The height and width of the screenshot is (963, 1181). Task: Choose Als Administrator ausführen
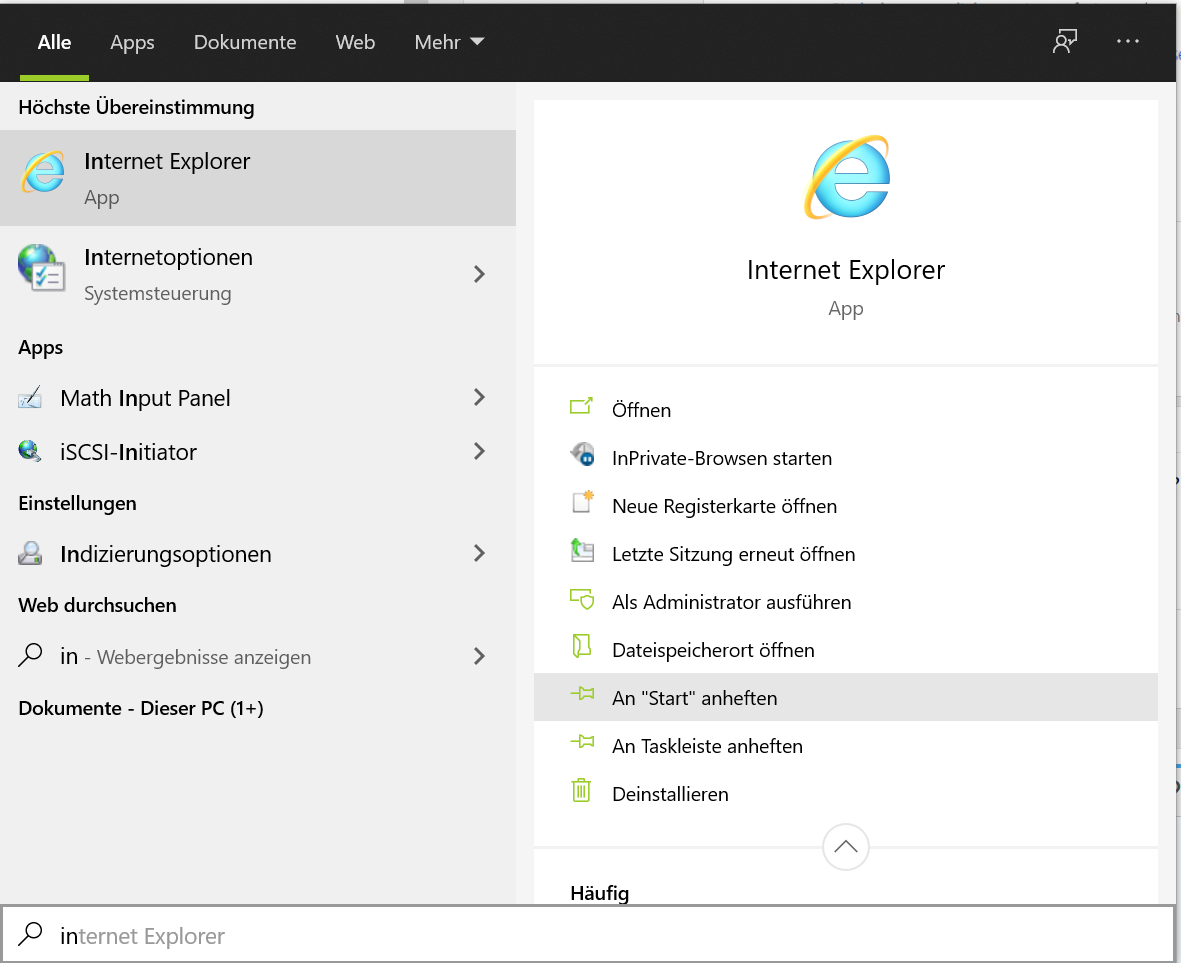click(846, 602)
